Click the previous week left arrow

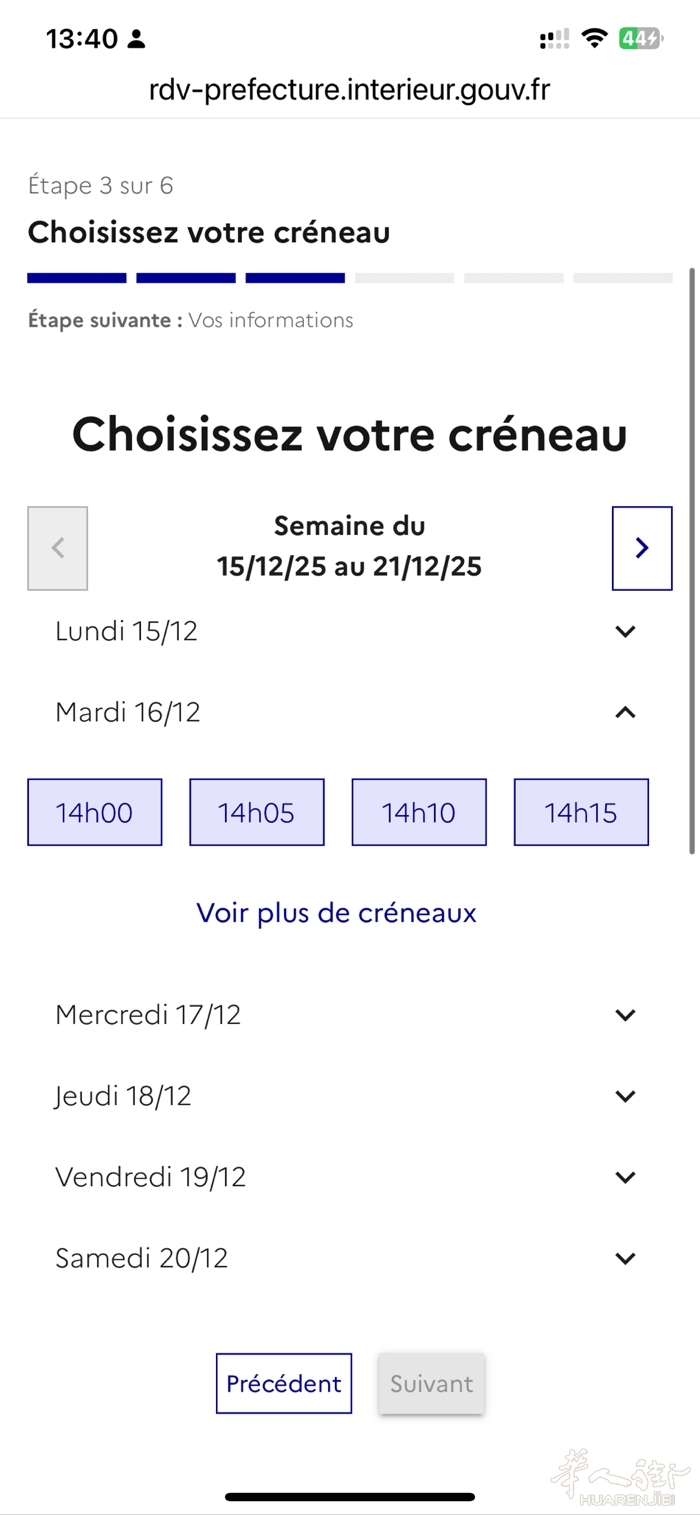(58, 548)
